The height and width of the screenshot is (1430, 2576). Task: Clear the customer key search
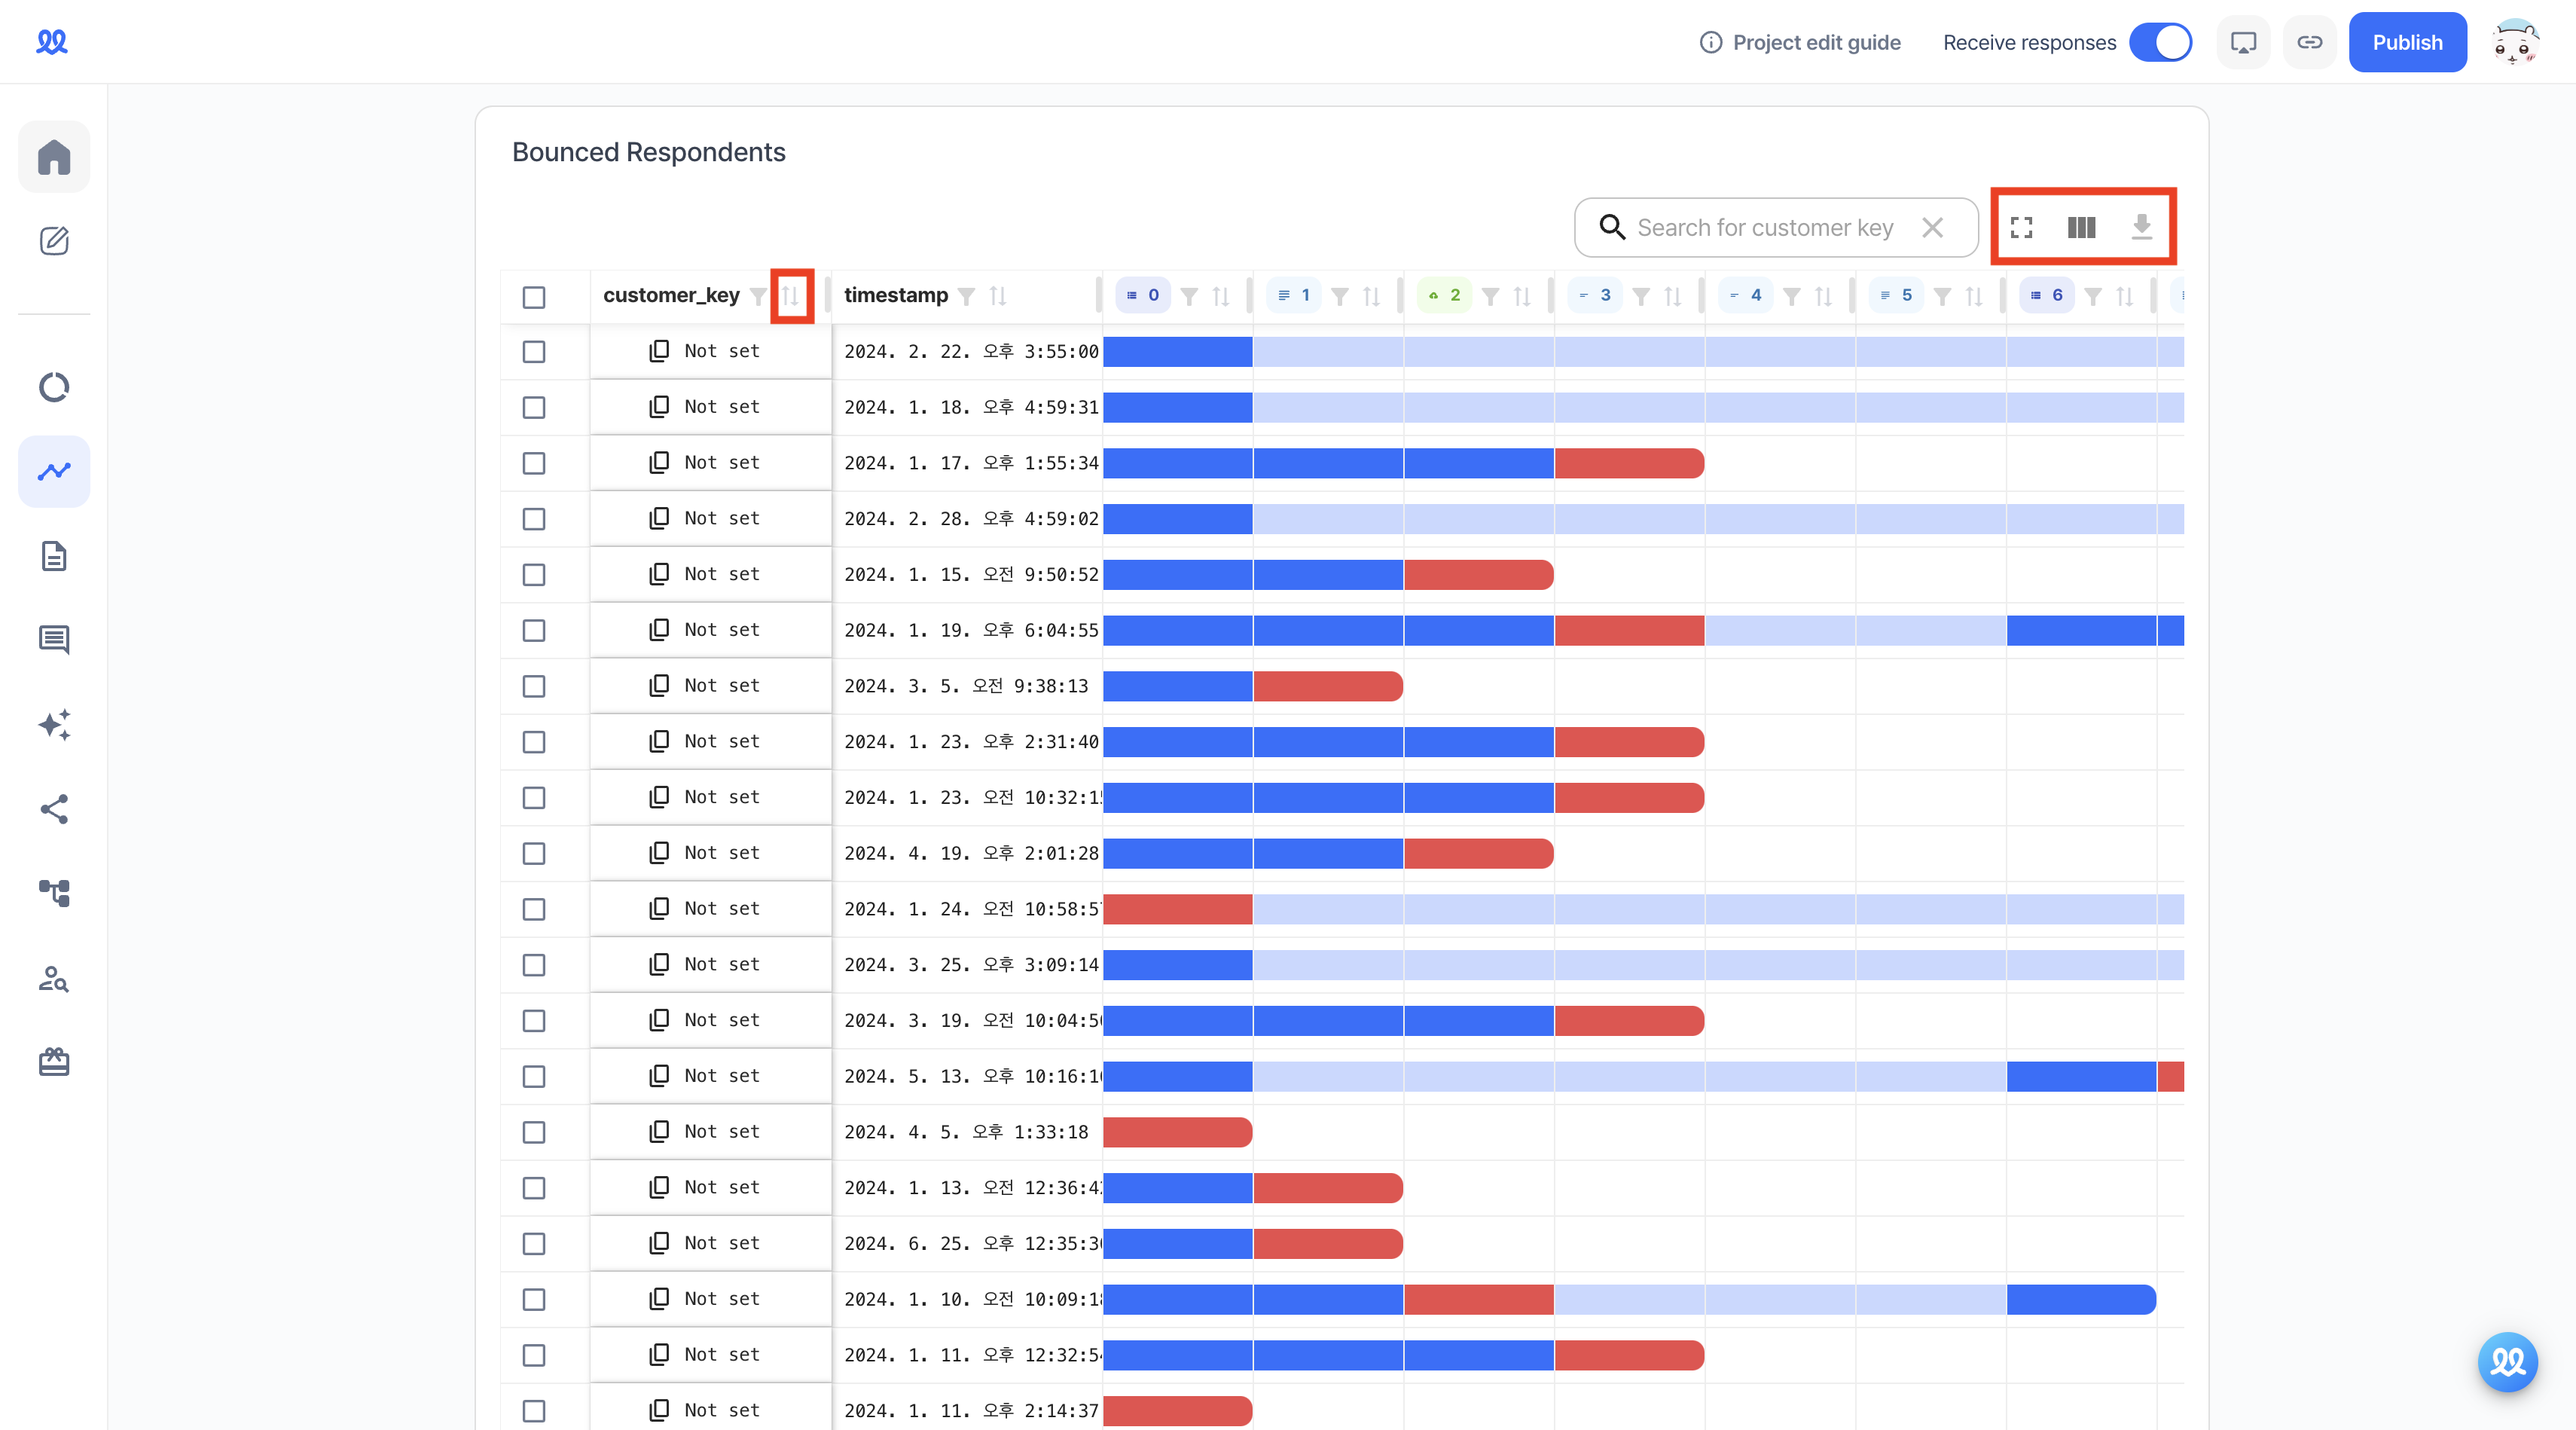click(x=1932, y=228)
